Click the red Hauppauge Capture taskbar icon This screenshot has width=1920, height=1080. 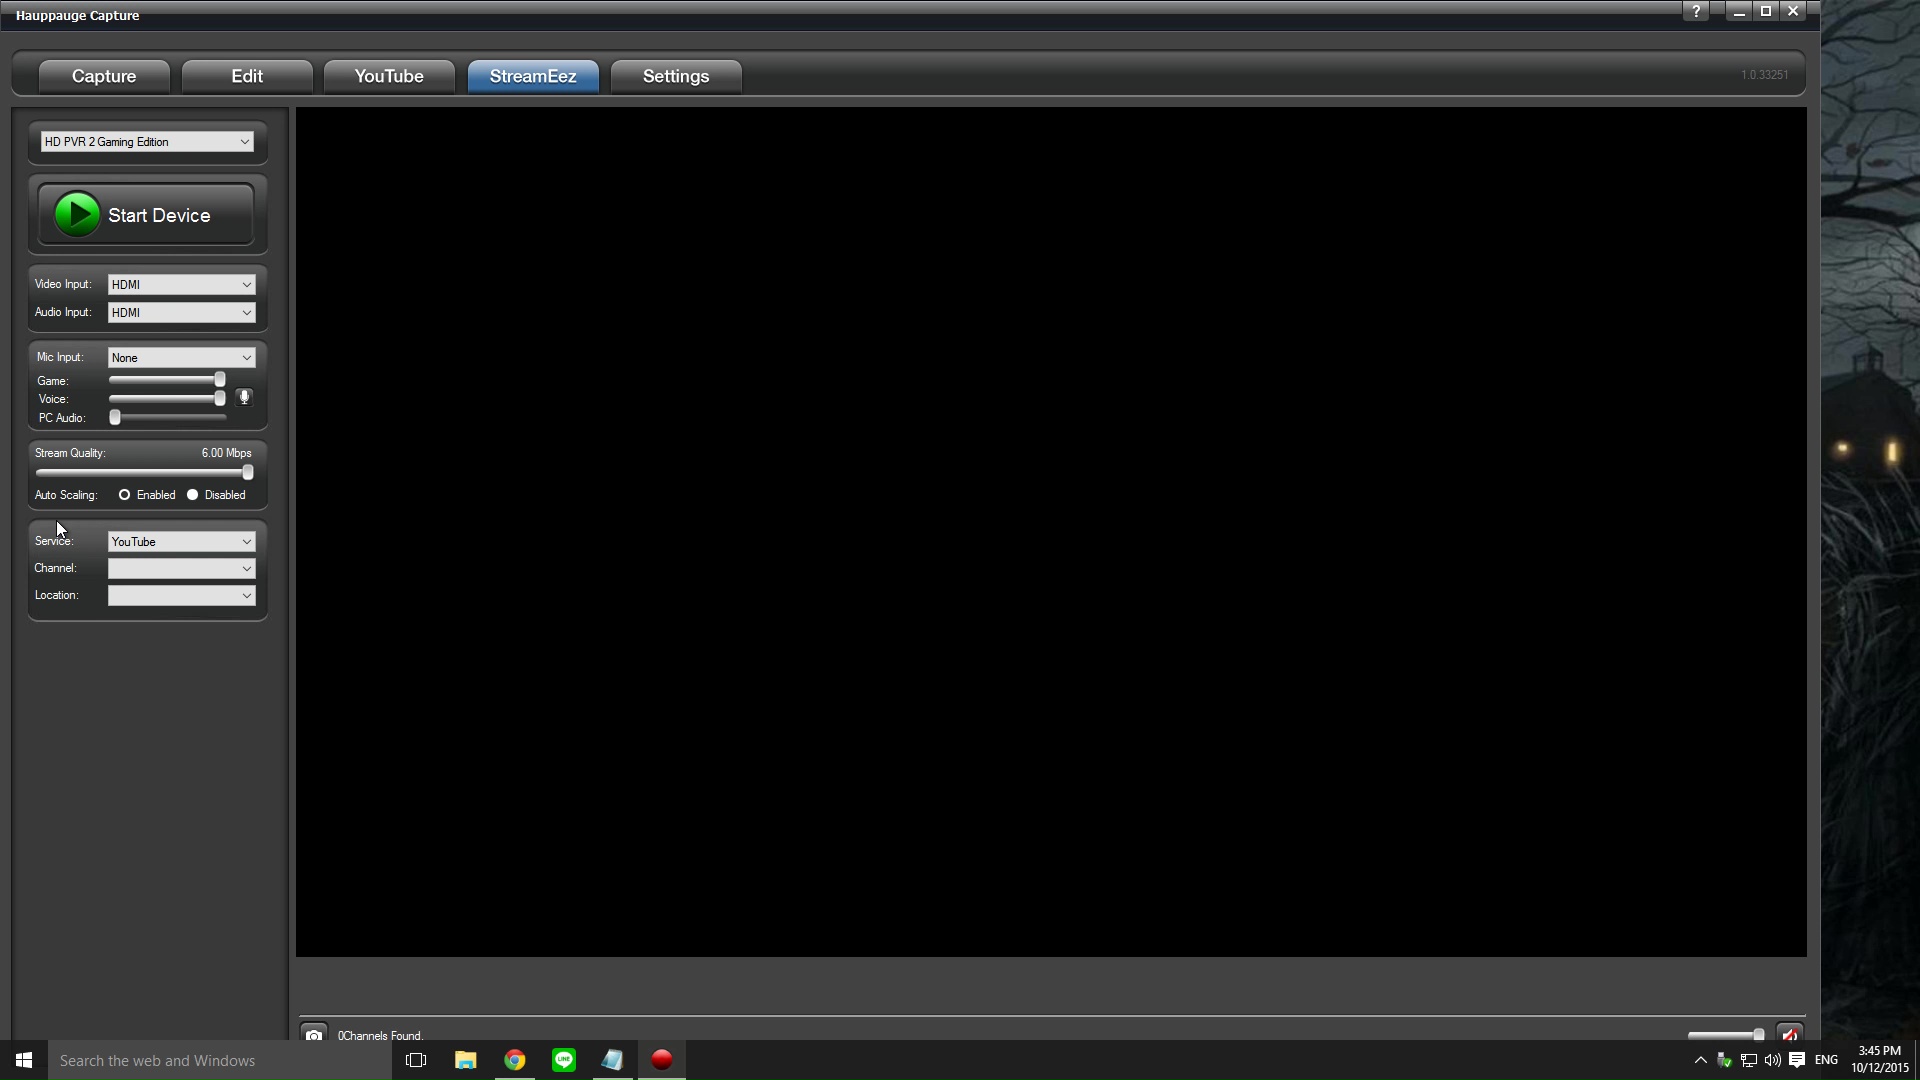[662, 1060]
